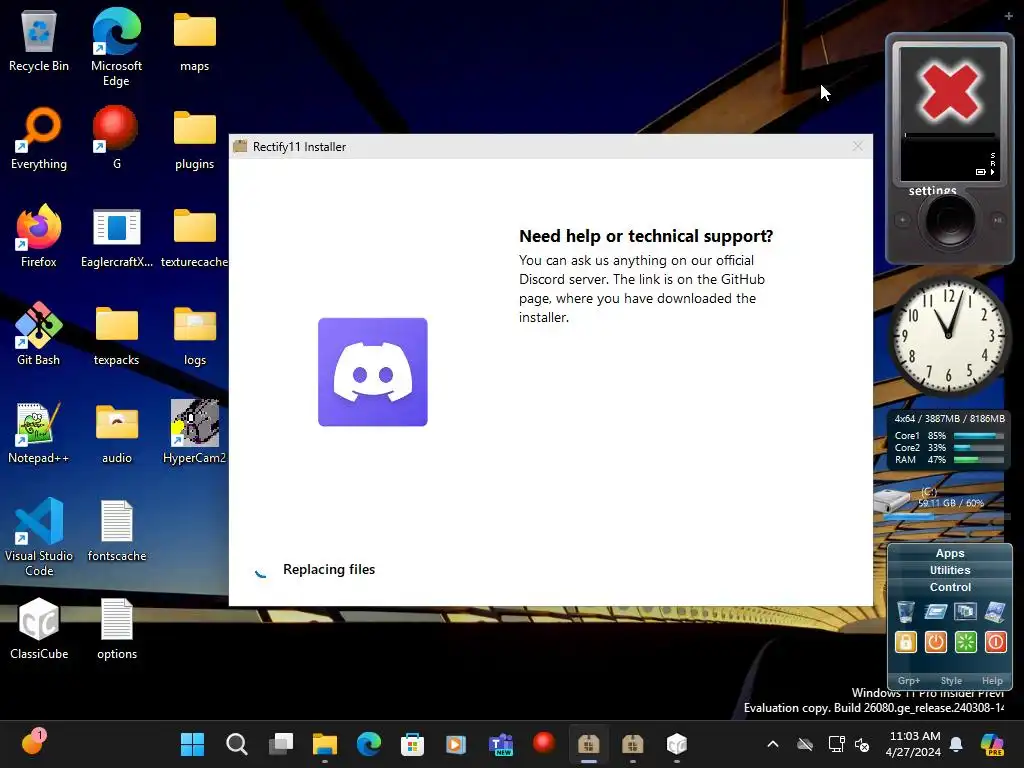The image size is (1024, 768).
Task: Open the Windows Start menu
Action: (x=192, y=744)
